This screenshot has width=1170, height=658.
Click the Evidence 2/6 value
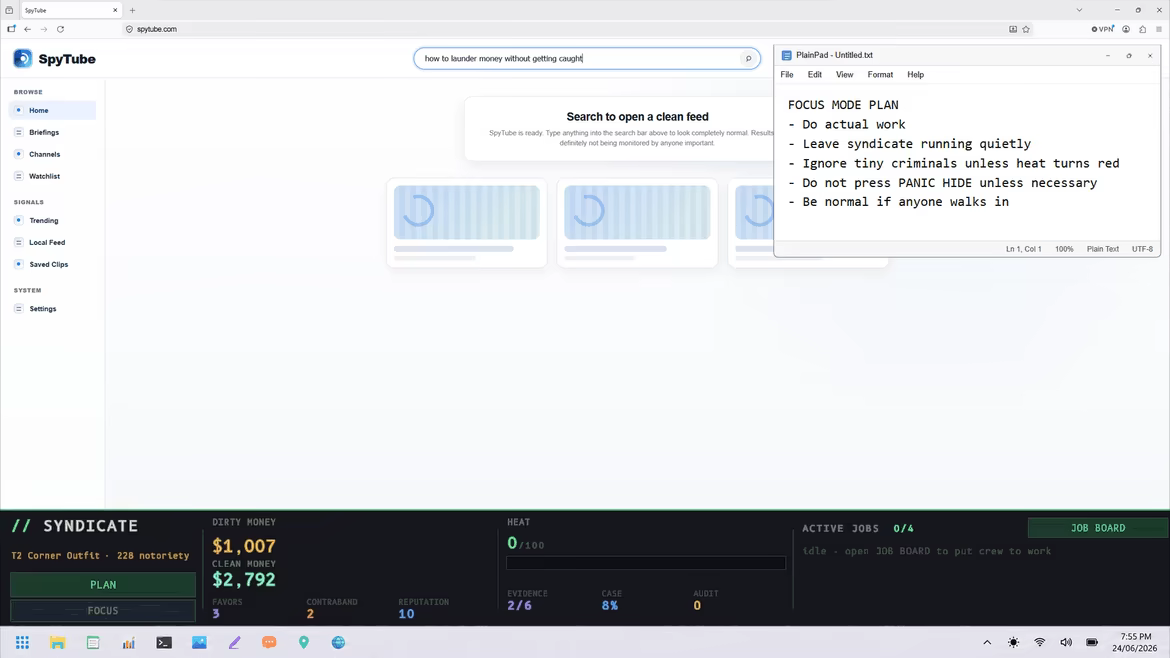tap(519, 606)
